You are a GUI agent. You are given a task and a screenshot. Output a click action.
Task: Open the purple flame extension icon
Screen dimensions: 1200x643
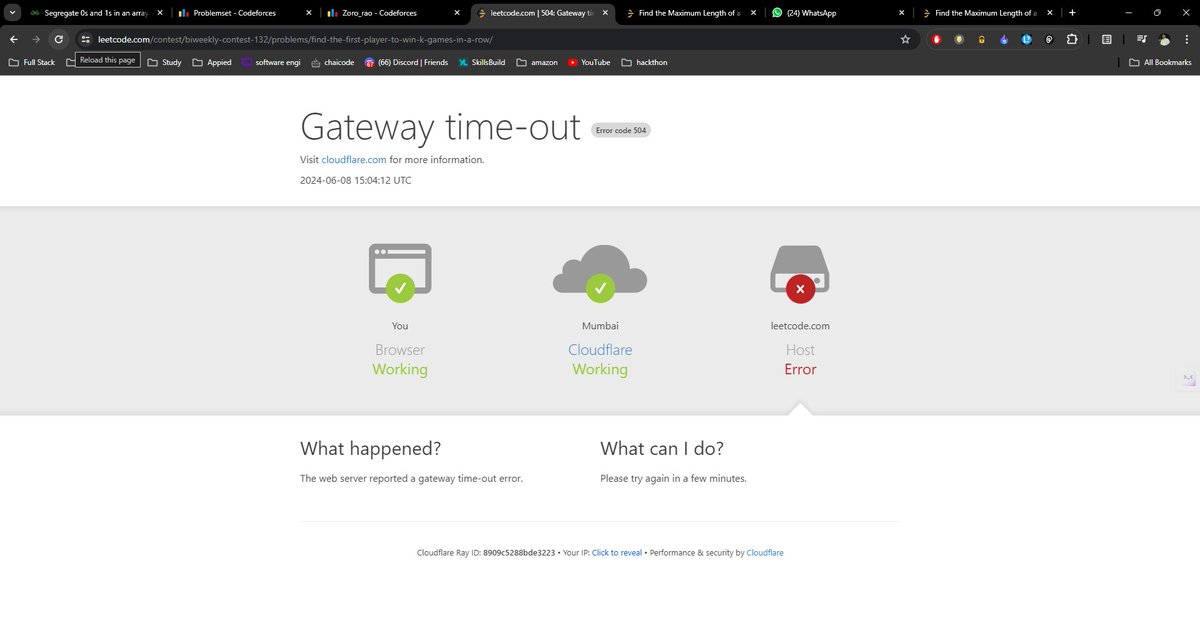(1004, 39)
